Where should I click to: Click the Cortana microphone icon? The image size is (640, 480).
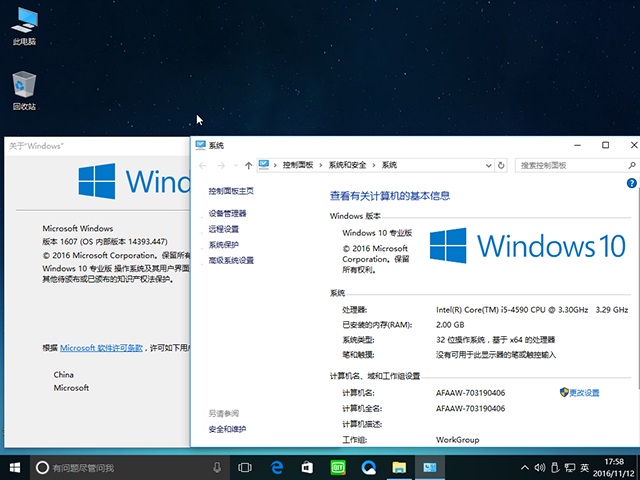217,467
